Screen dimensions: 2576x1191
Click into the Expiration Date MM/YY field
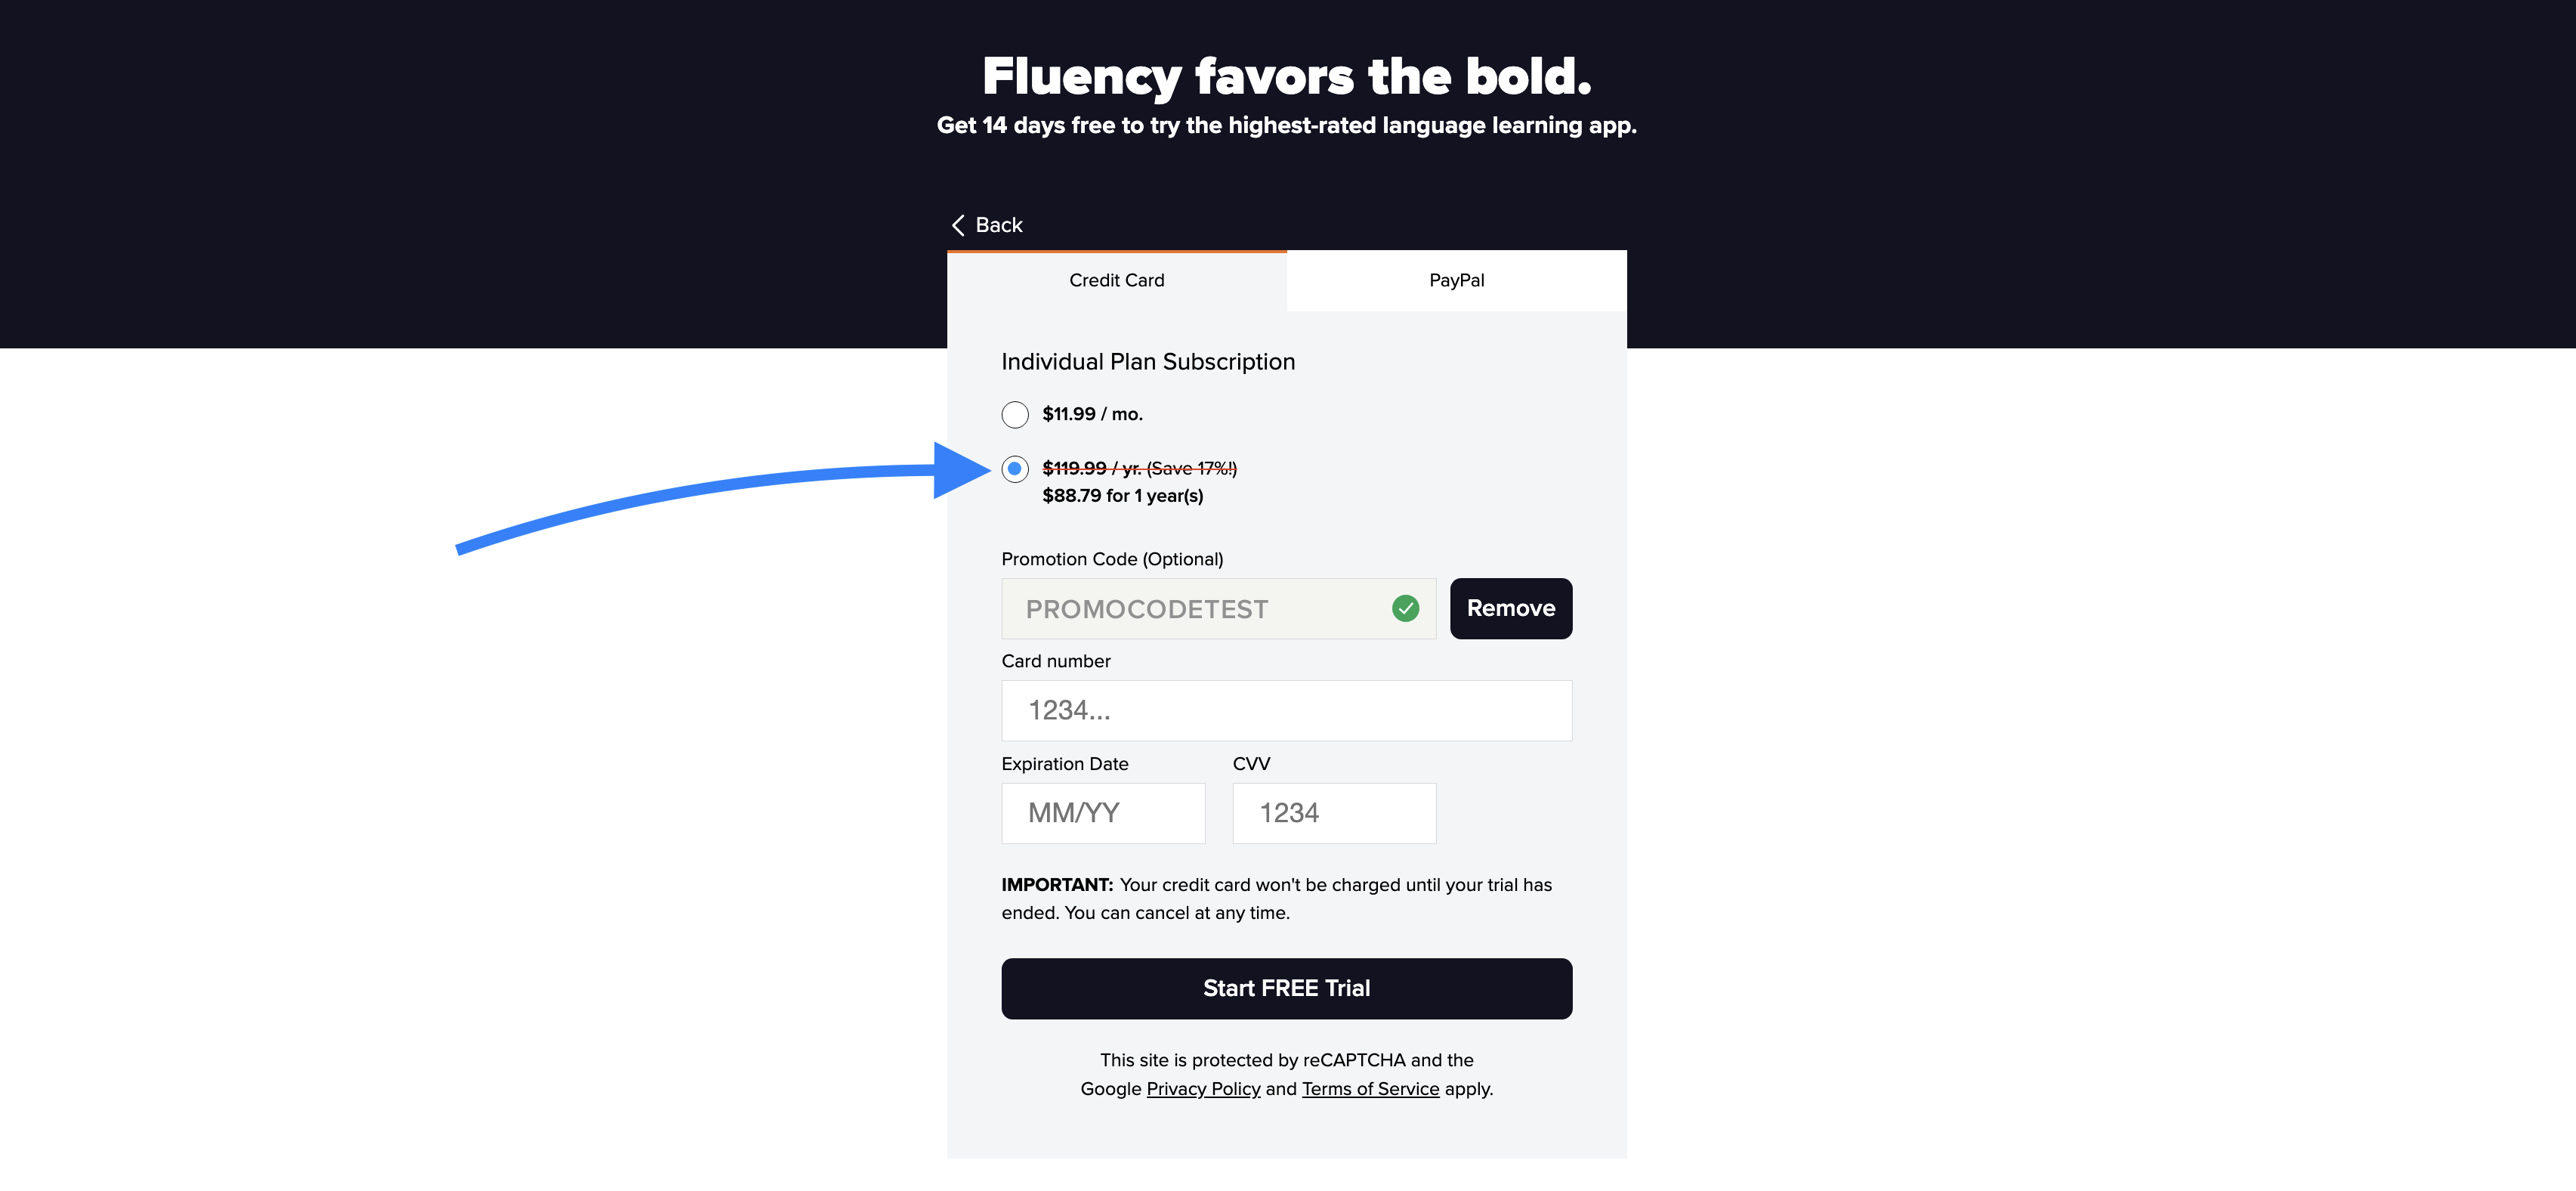click(x=1103, y=813)
